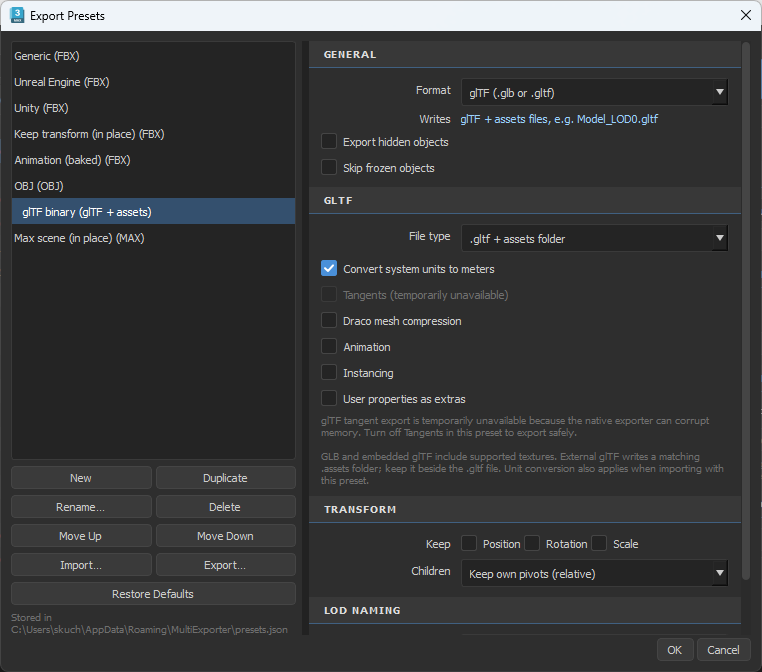
Task: Click the Cancel button
Action: [723, 650]
